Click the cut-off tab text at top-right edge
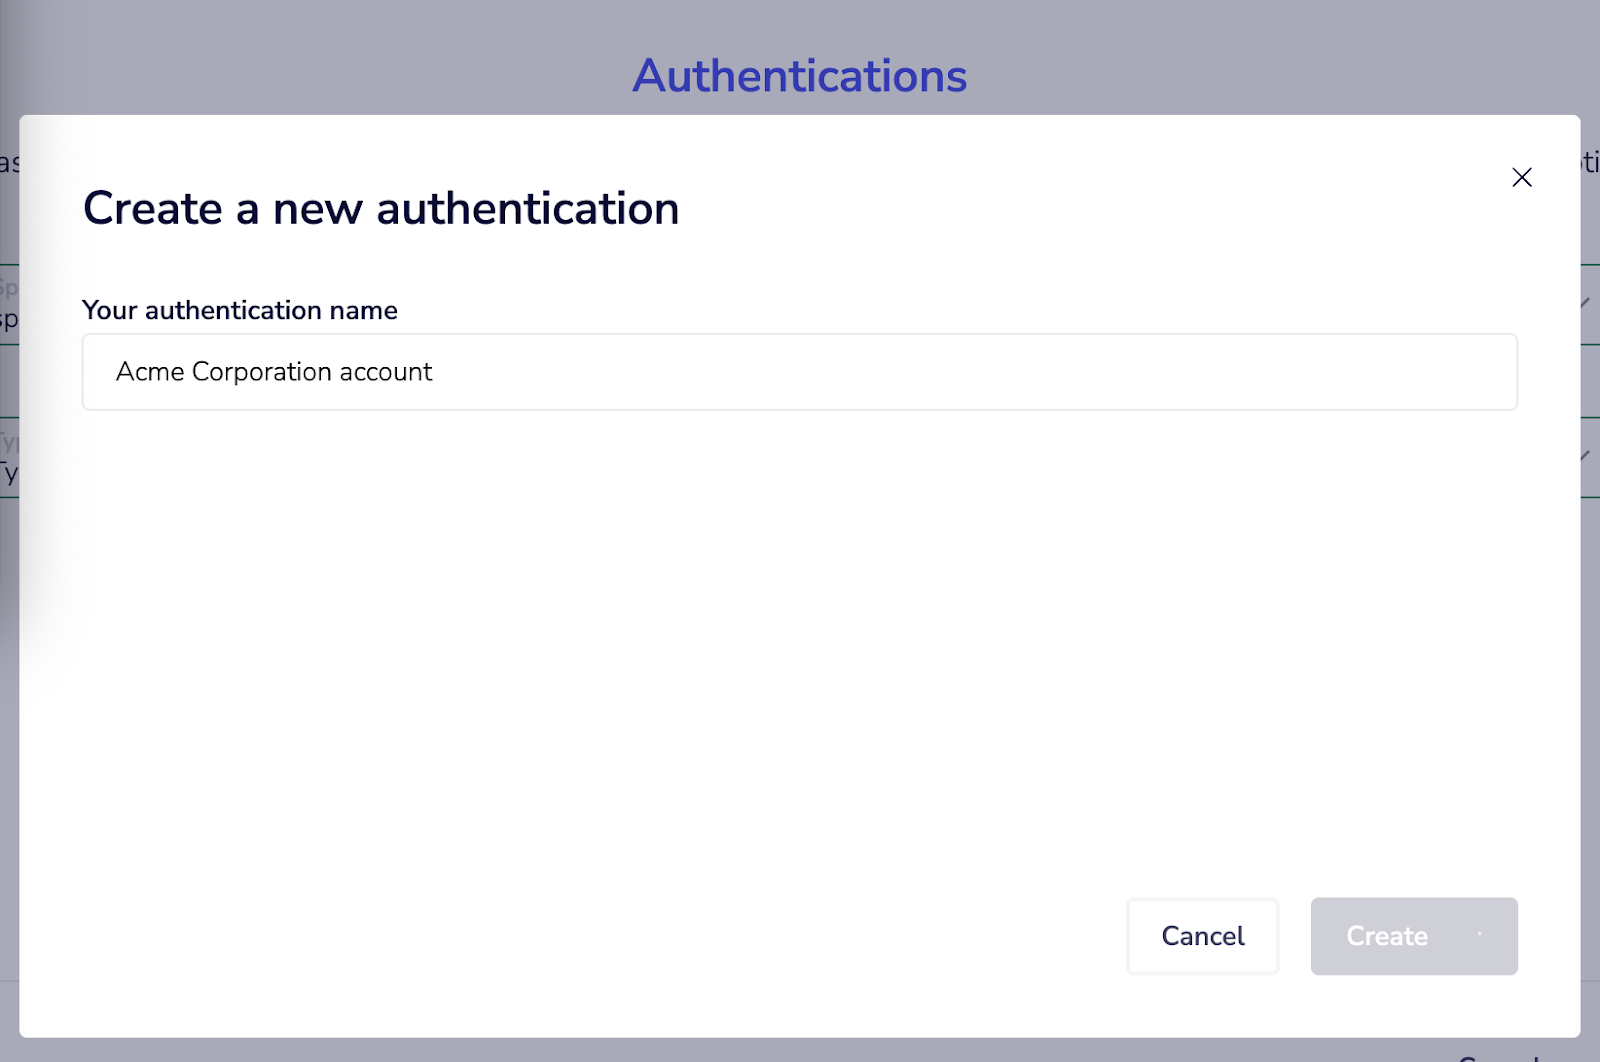Screen dimensions: 1600x1062 click(x=1590, y=162)
